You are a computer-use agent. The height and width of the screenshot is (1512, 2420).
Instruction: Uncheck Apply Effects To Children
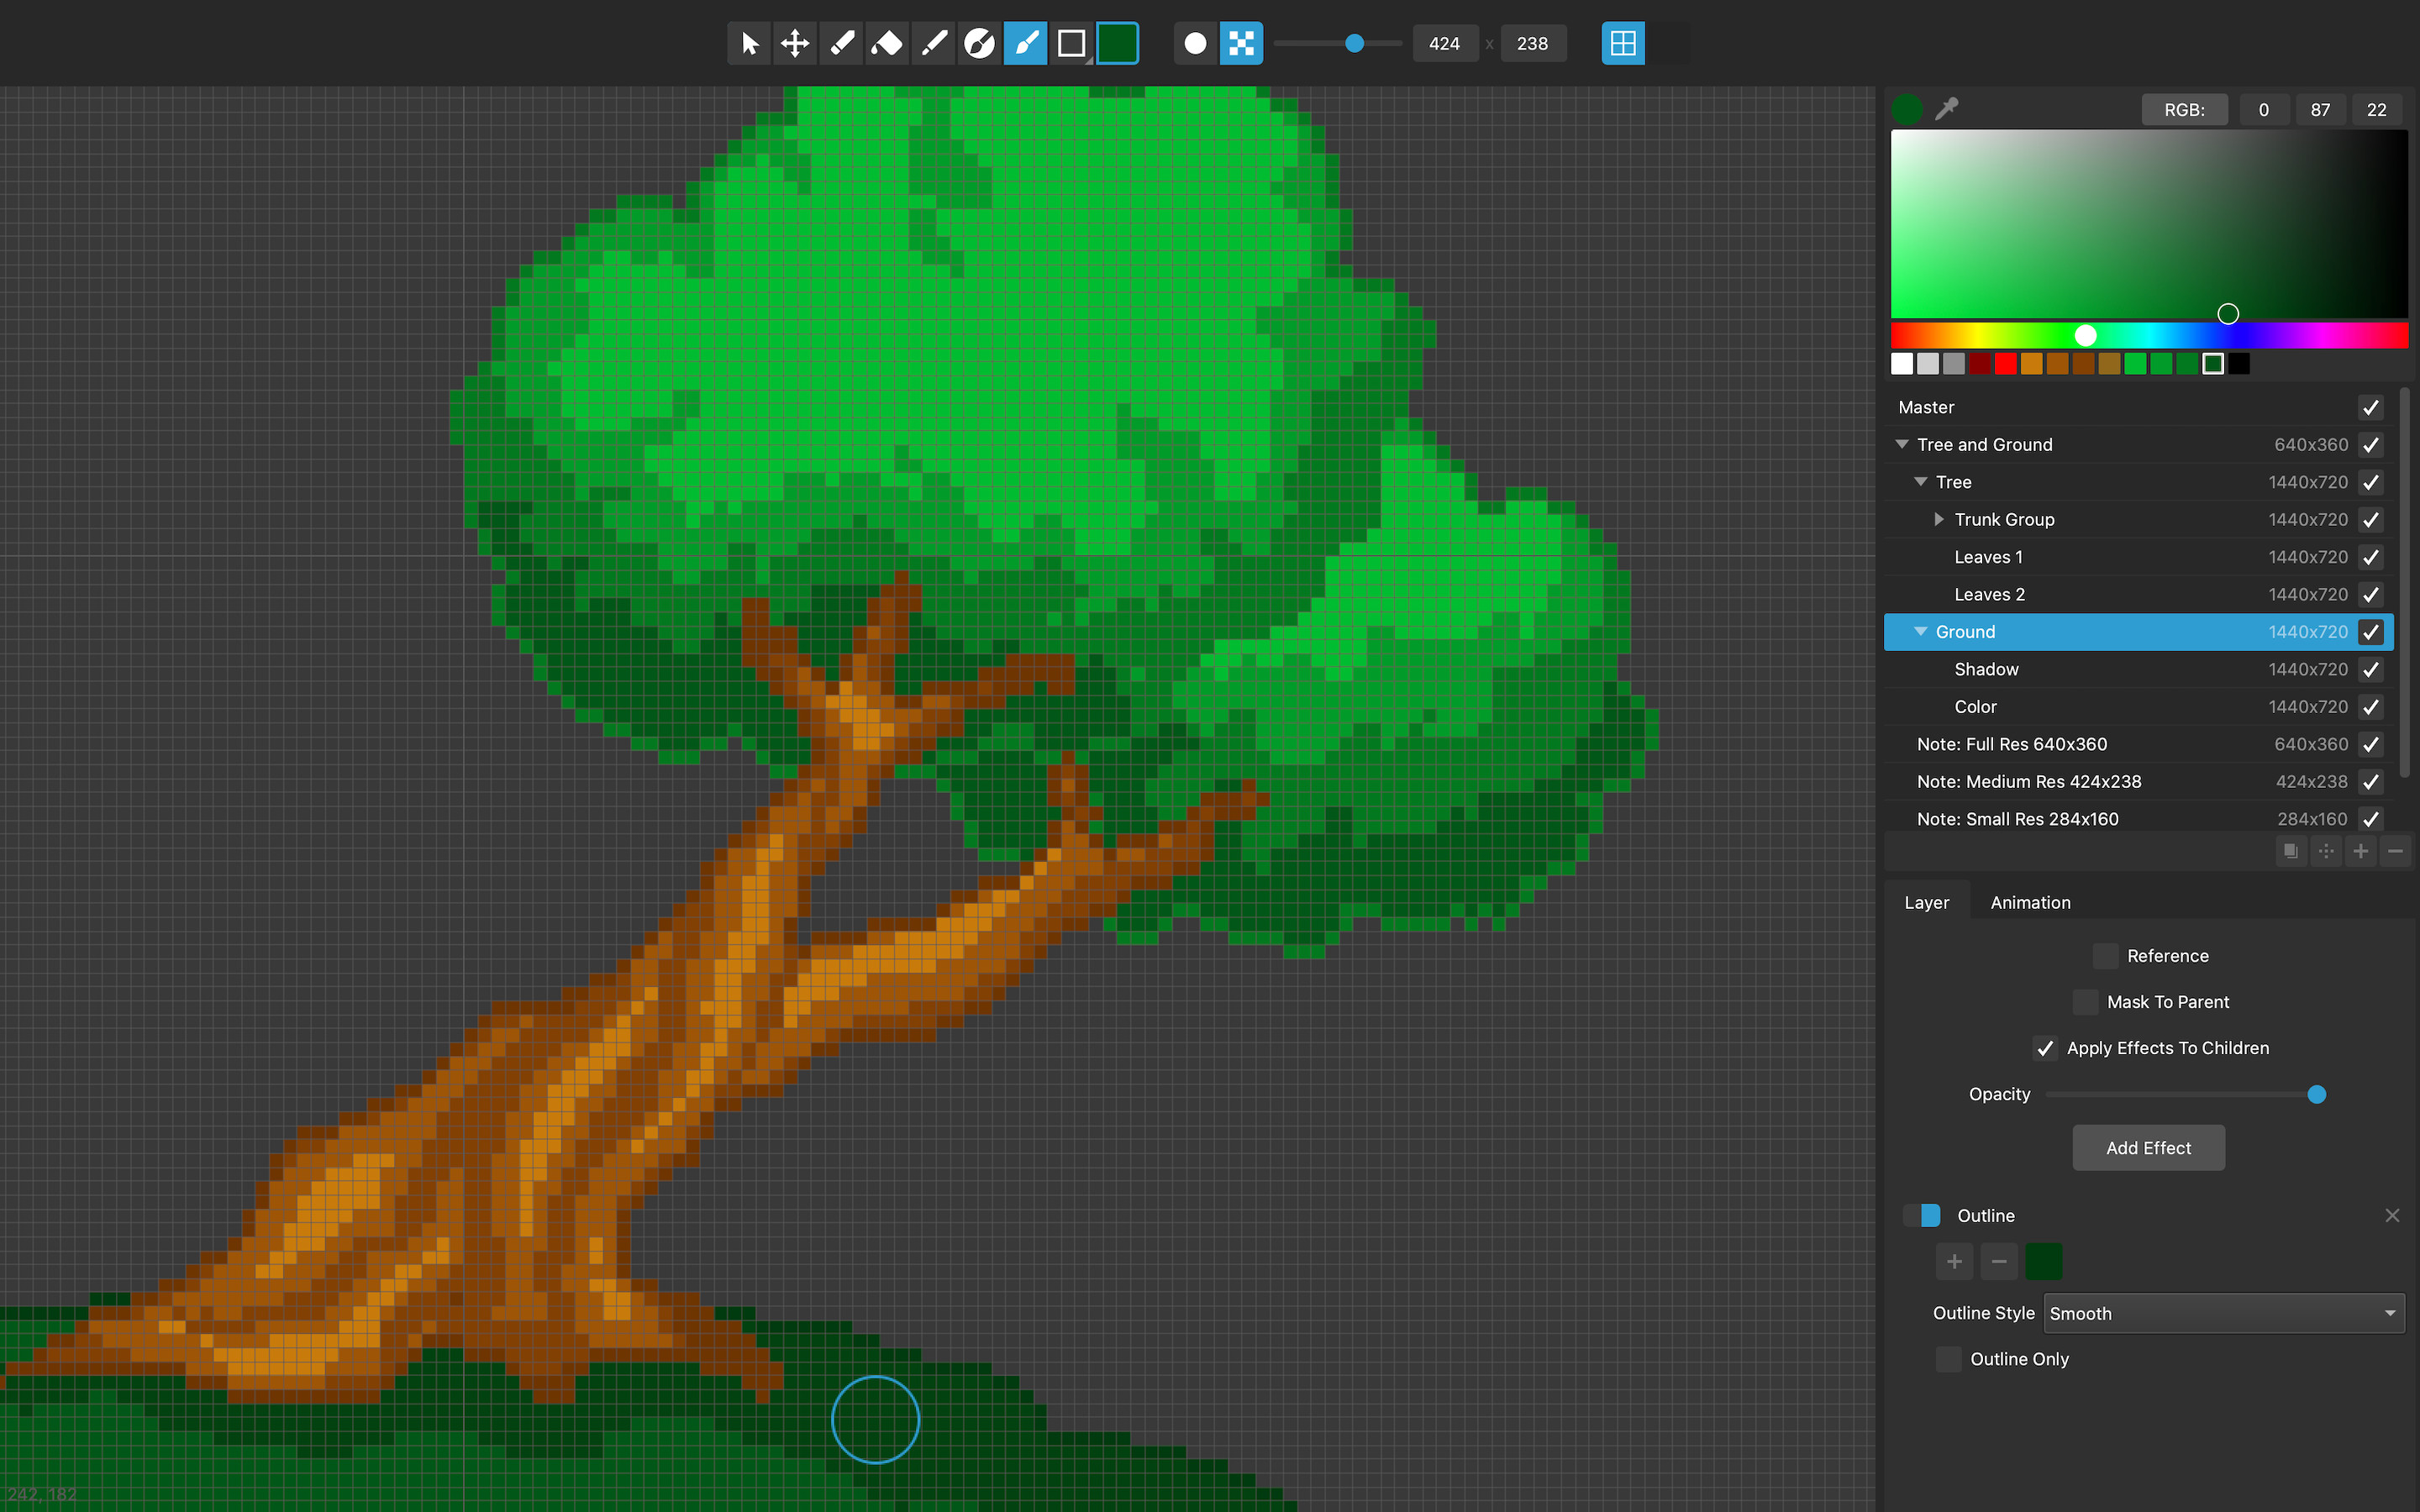(x=2044, y=1047)
